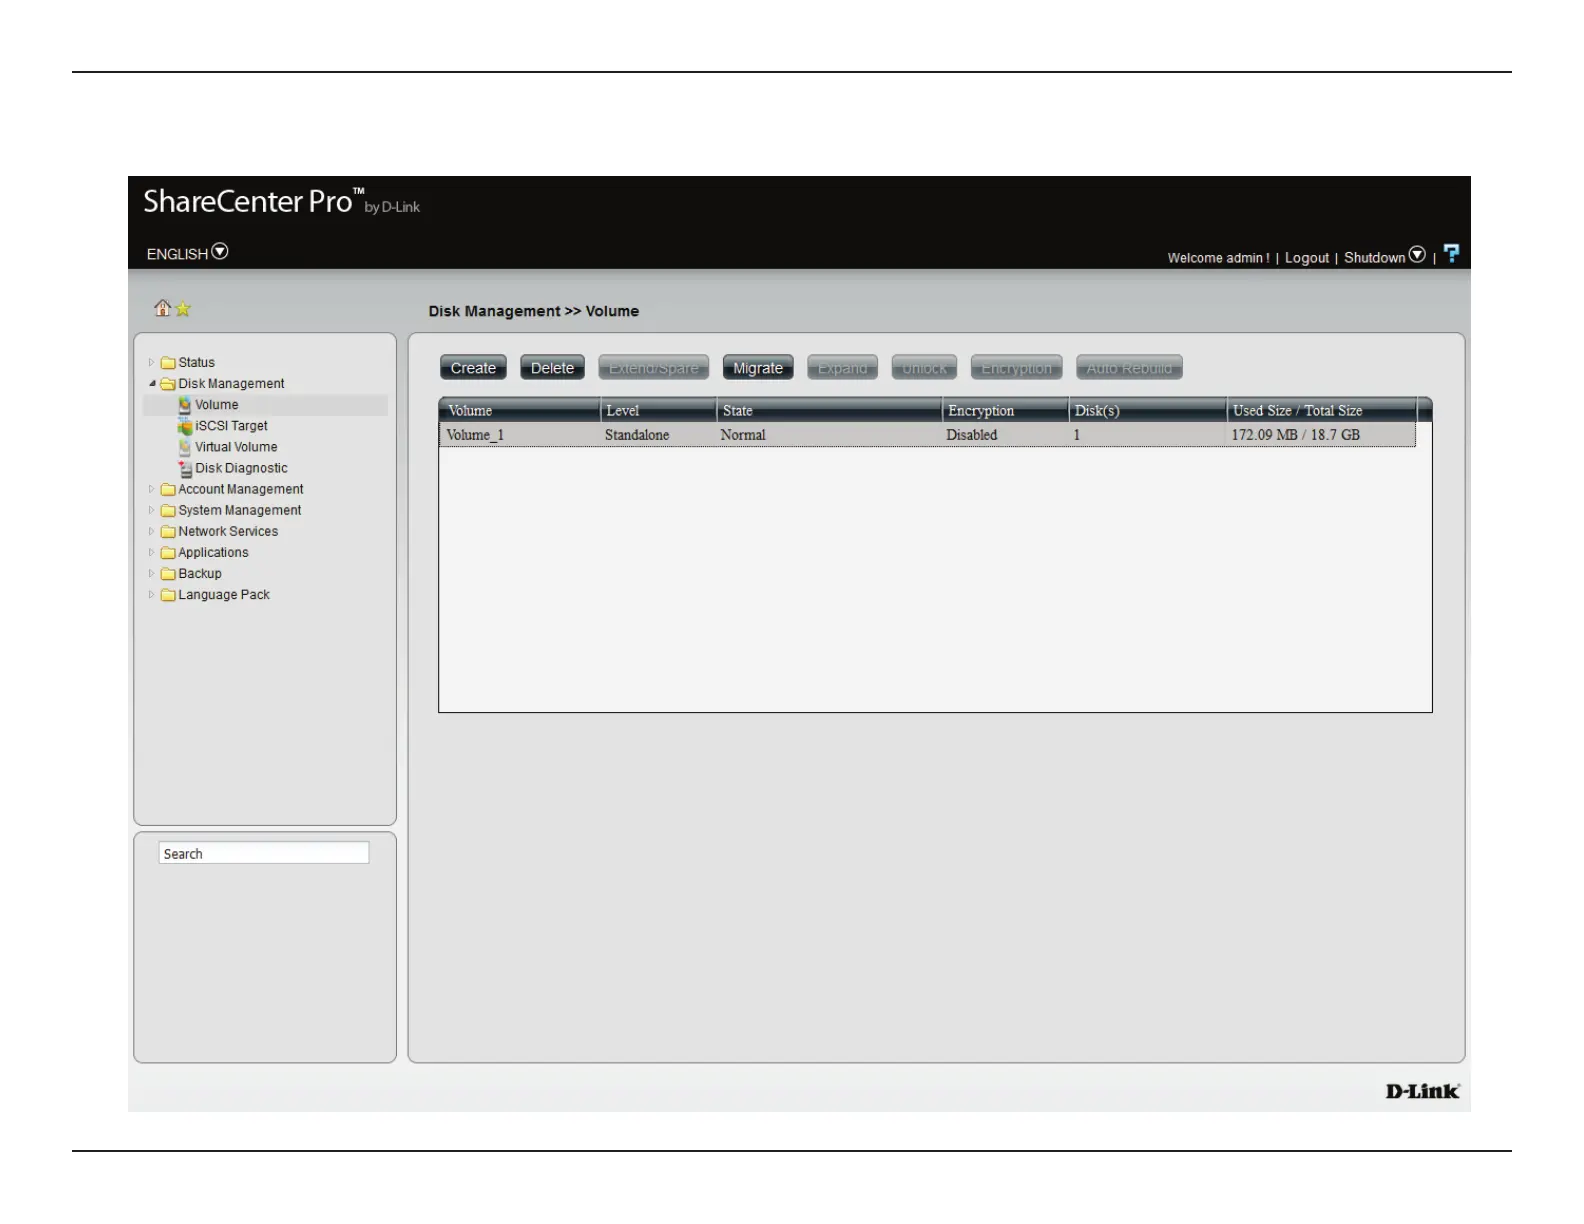Viewport: 1584px width, 1224px height.
Task: Open help via the question mark icon
Action: 1451,254
